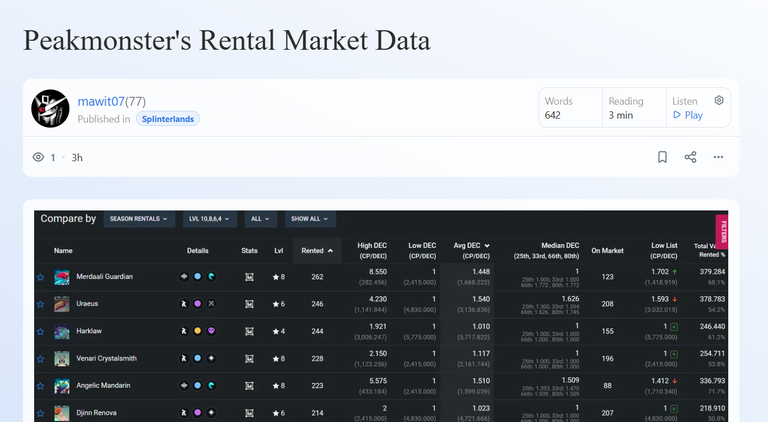Open Merdaali Guardian card thumbnail
The height and width of the screenshot is (422, 768).
pyautogui.click(x=62, y=277)
